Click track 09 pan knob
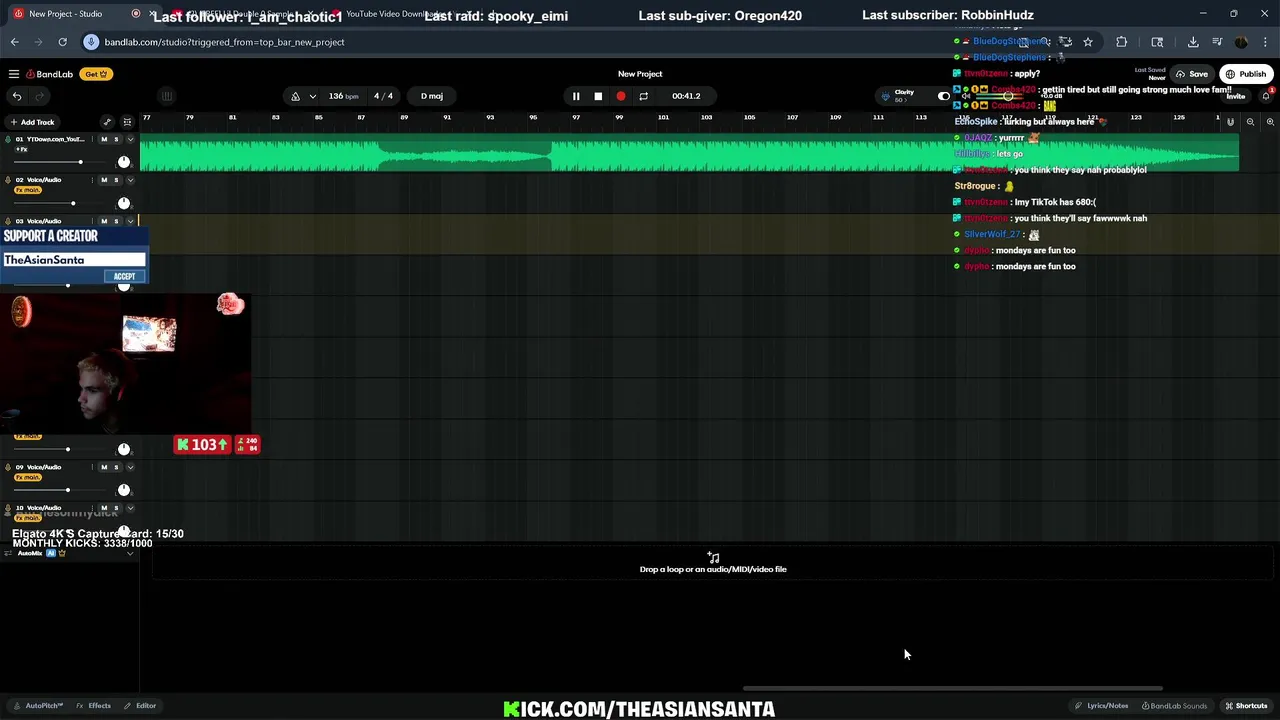1280x720 pixels. 124,490
